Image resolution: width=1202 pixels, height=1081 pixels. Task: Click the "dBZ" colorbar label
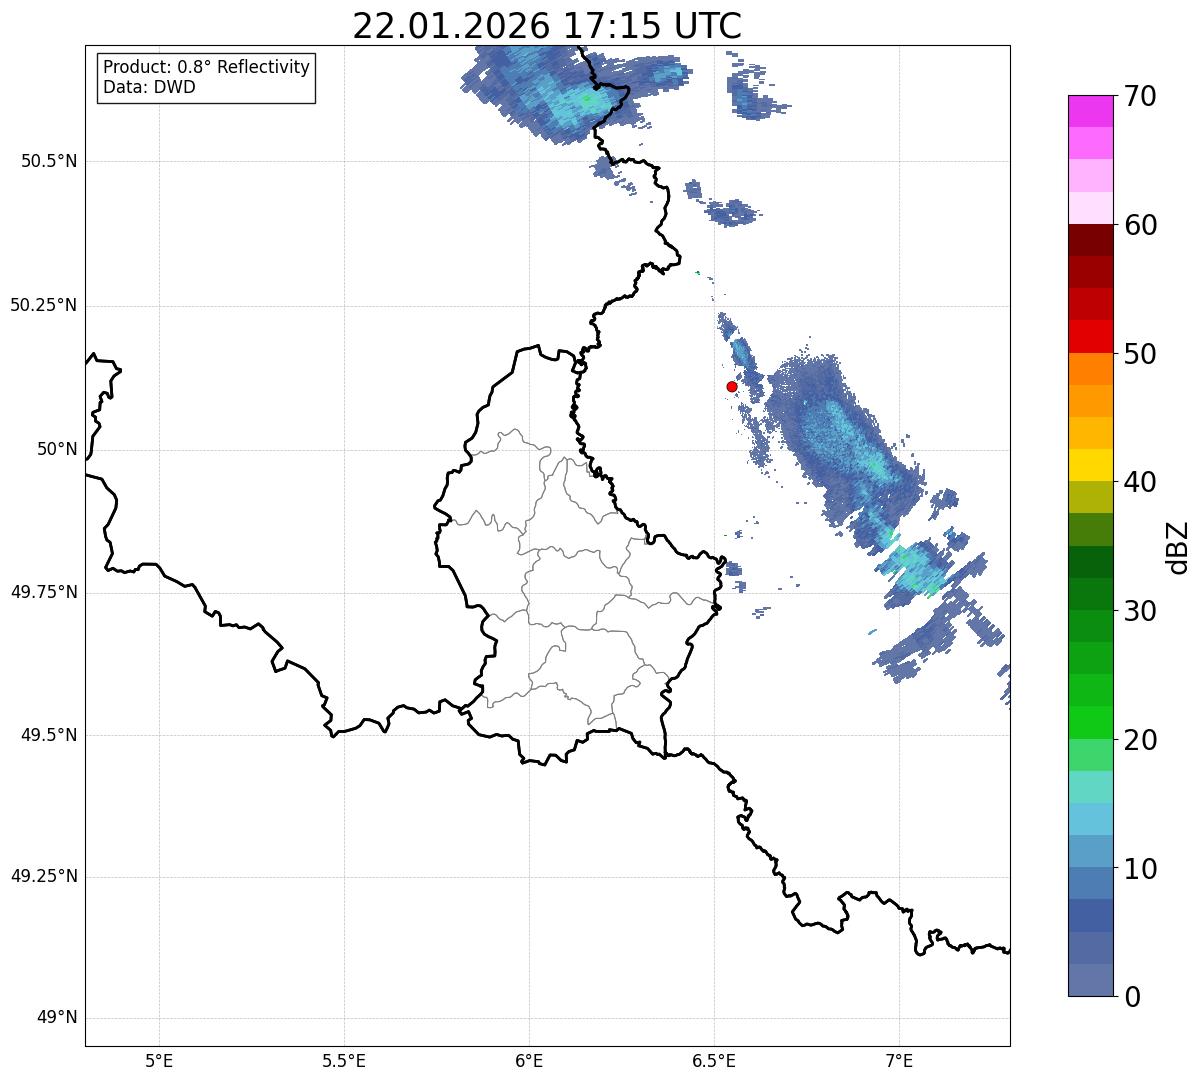point(1178,546)
